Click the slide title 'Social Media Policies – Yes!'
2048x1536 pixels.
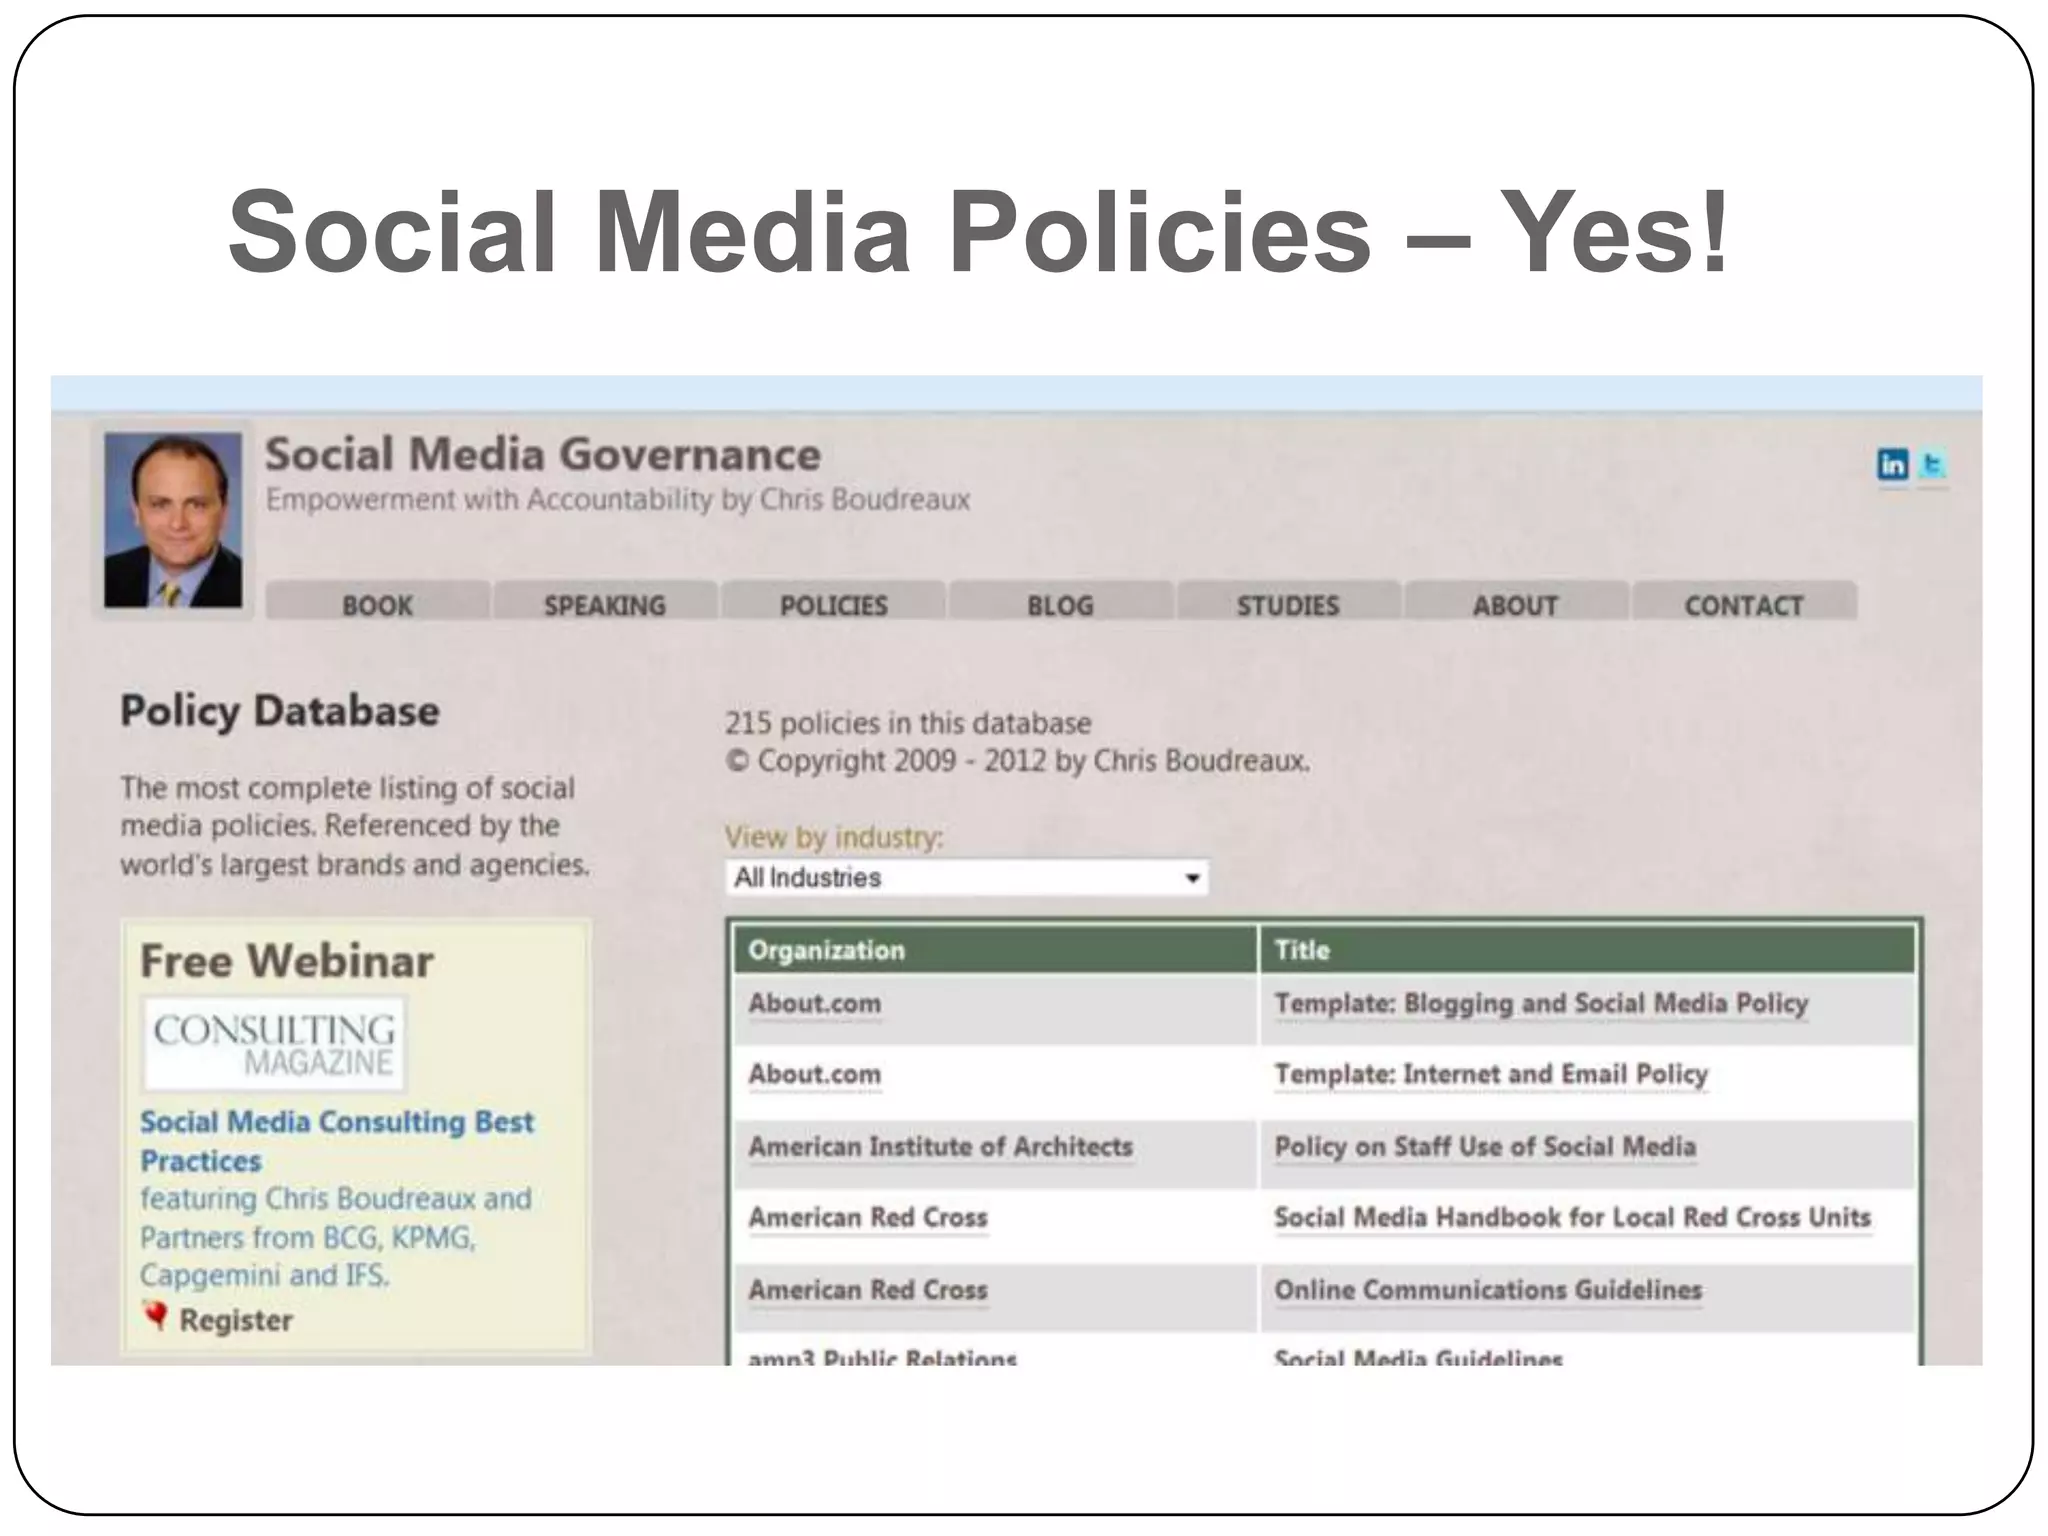(978, 232)
